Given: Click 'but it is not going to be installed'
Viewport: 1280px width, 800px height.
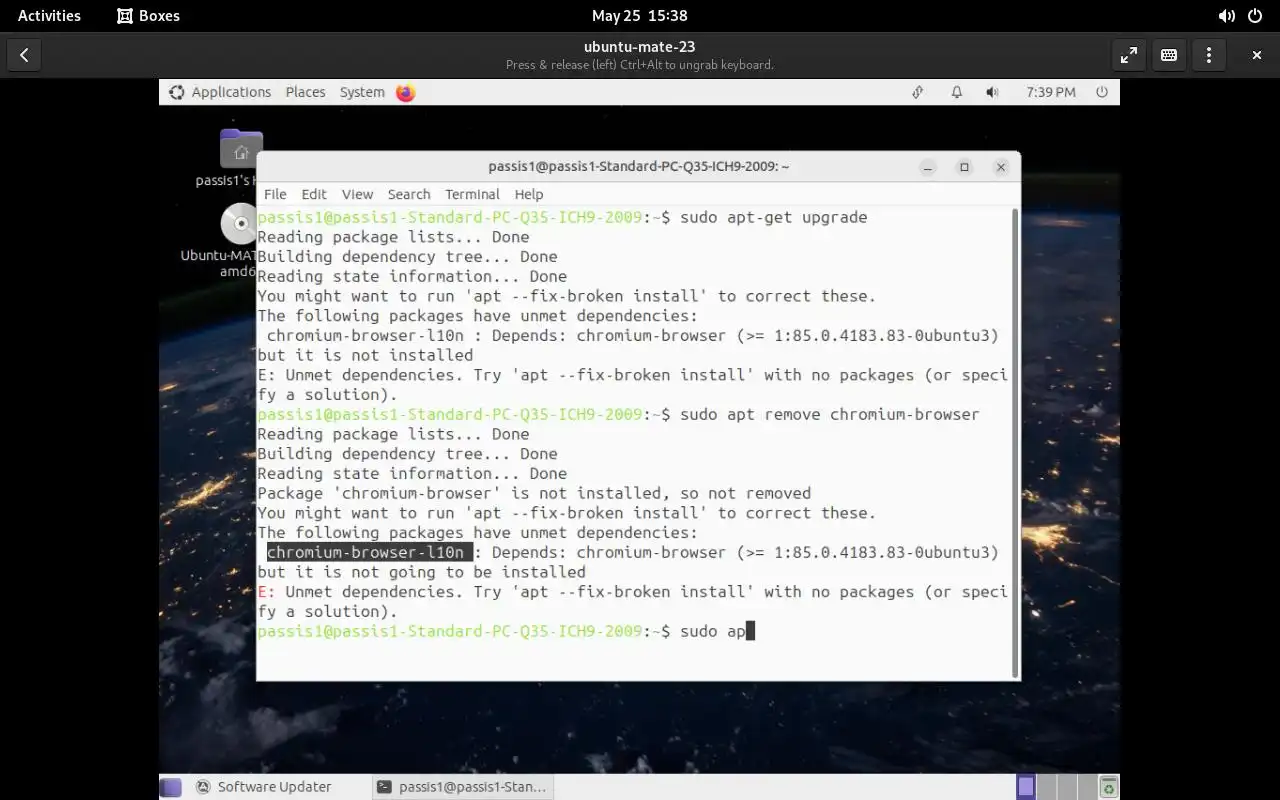Looking at the screenshot, I should [421, 572].
